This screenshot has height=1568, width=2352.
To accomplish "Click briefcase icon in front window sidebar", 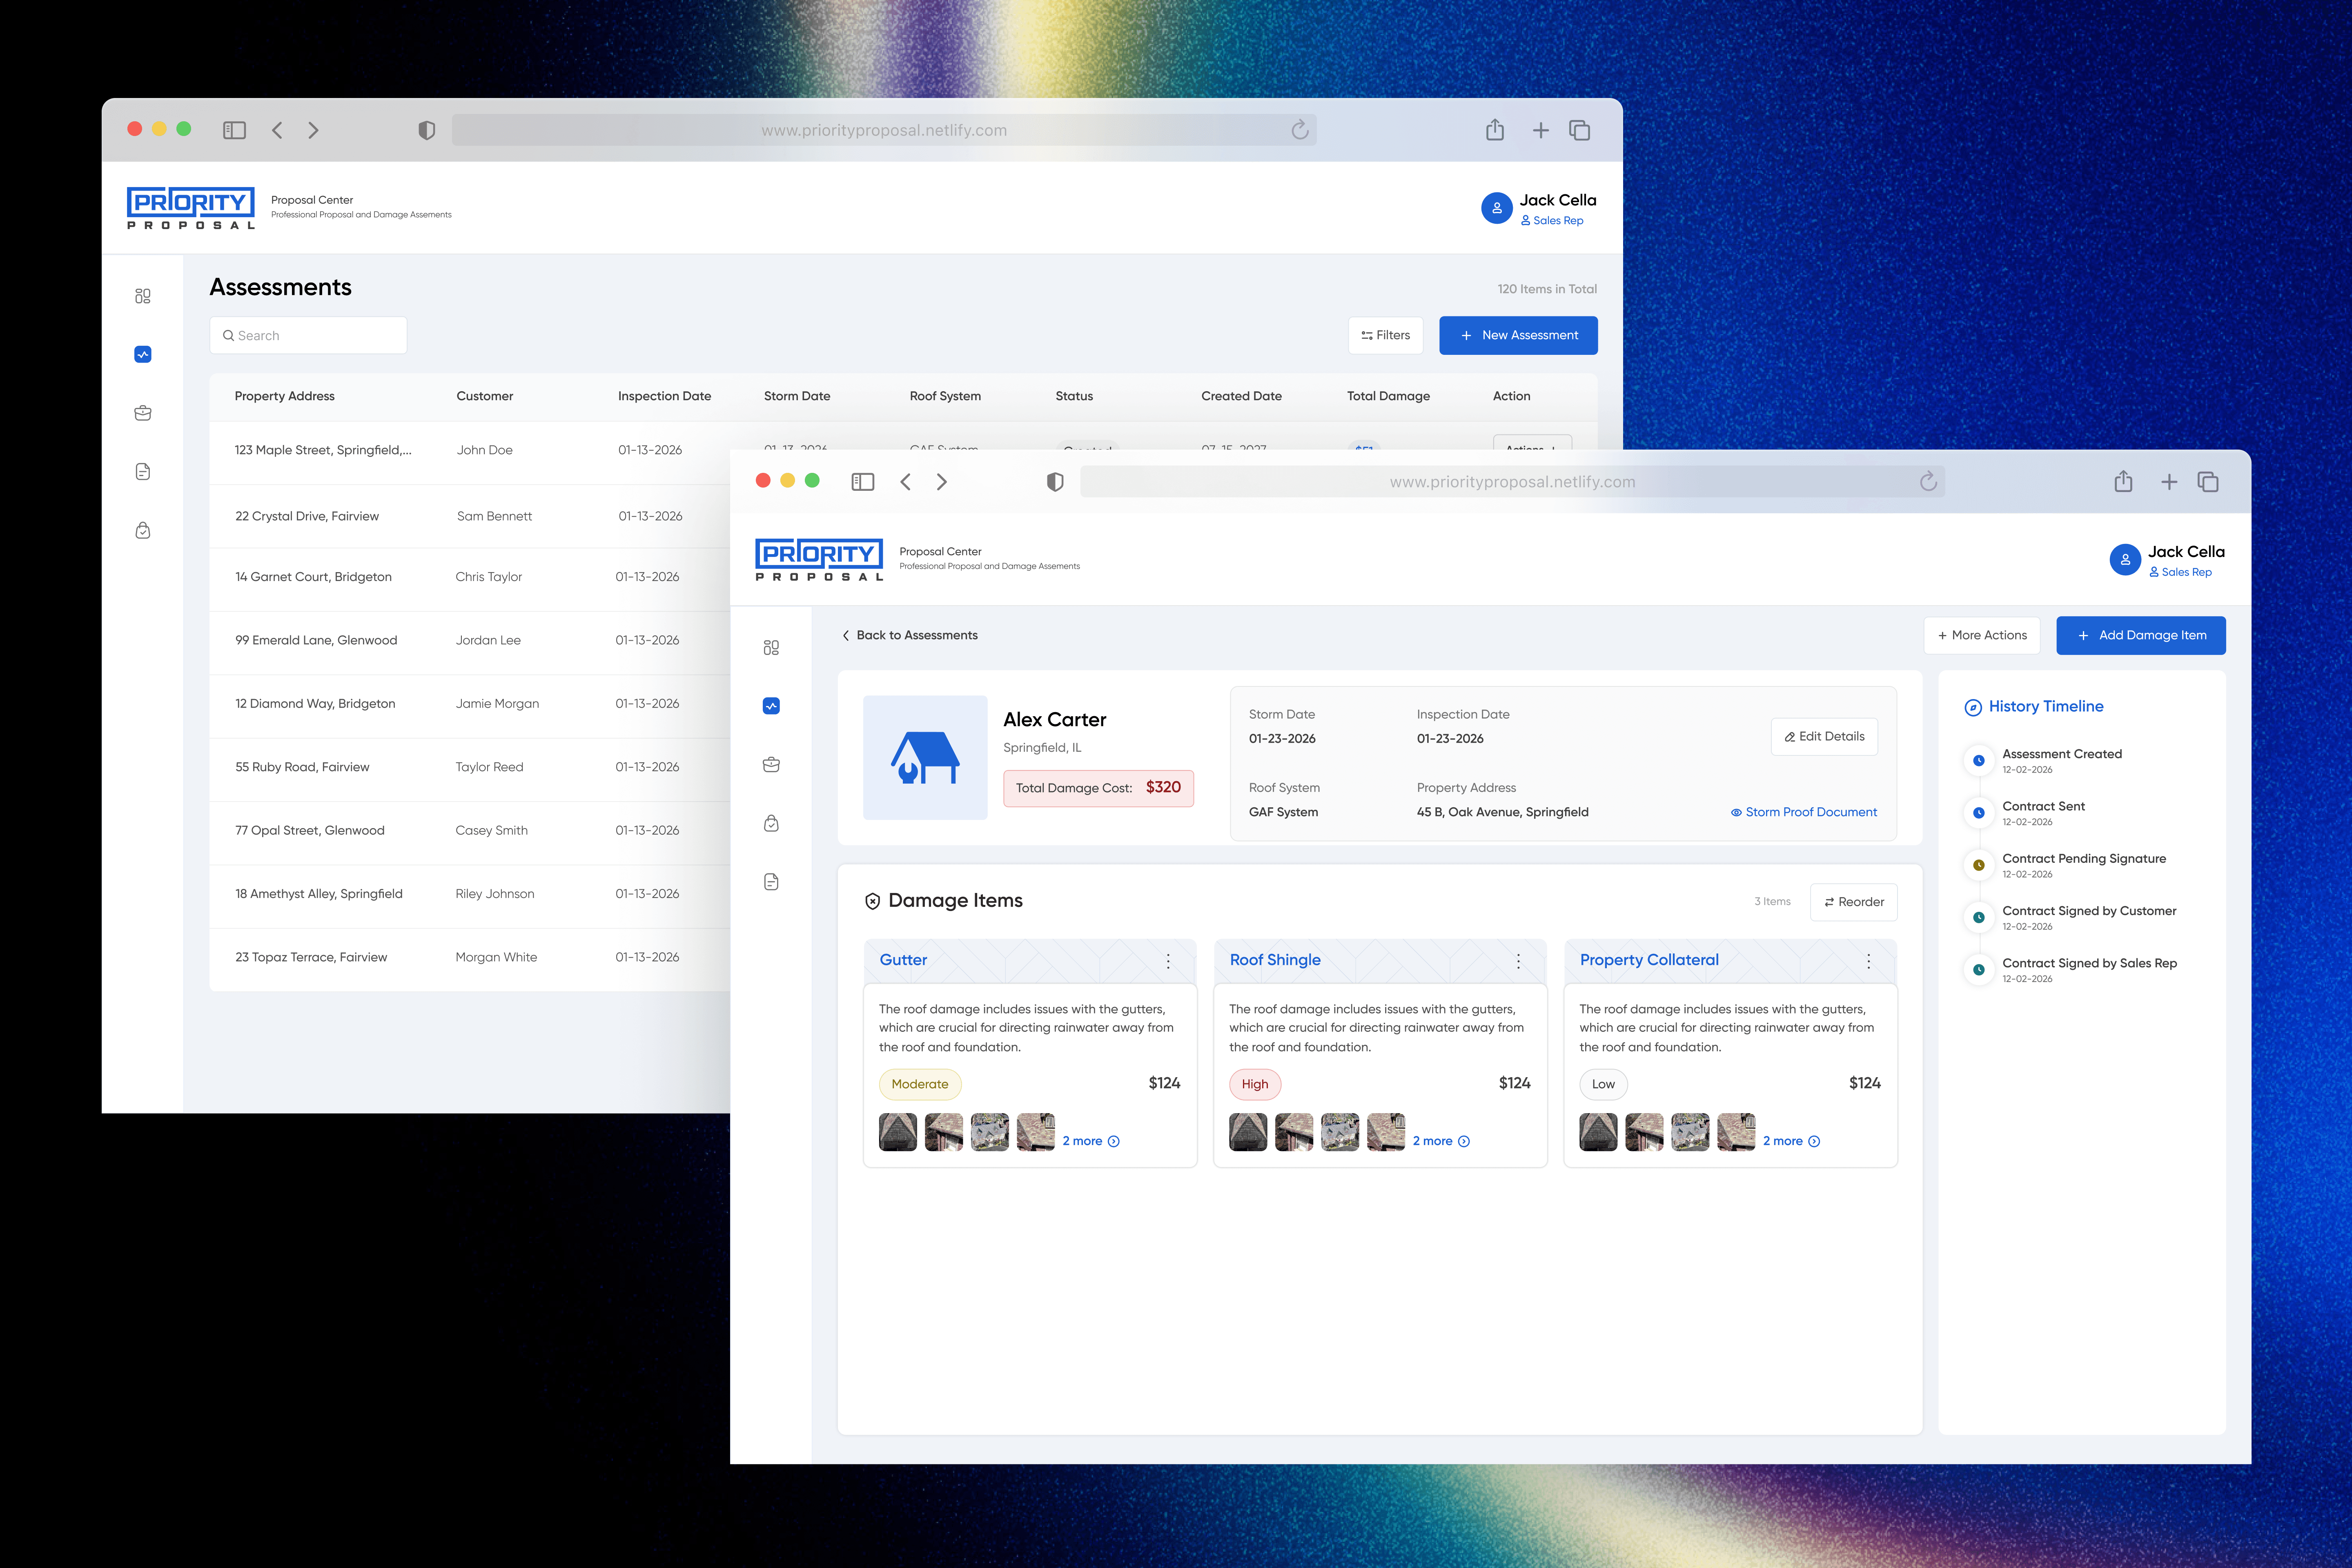I will click(771, 765).
